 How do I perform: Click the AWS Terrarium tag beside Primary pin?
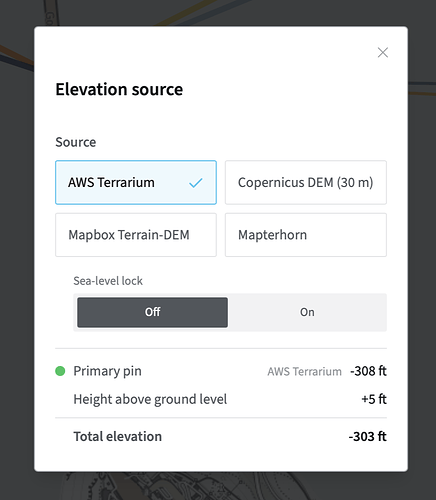click(304, 371)
